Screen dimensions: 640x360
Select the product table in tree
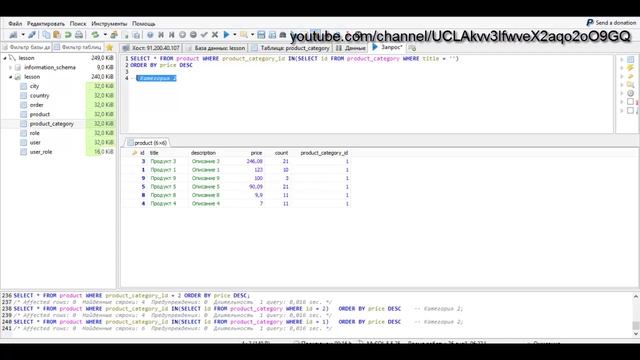(40, 114)
